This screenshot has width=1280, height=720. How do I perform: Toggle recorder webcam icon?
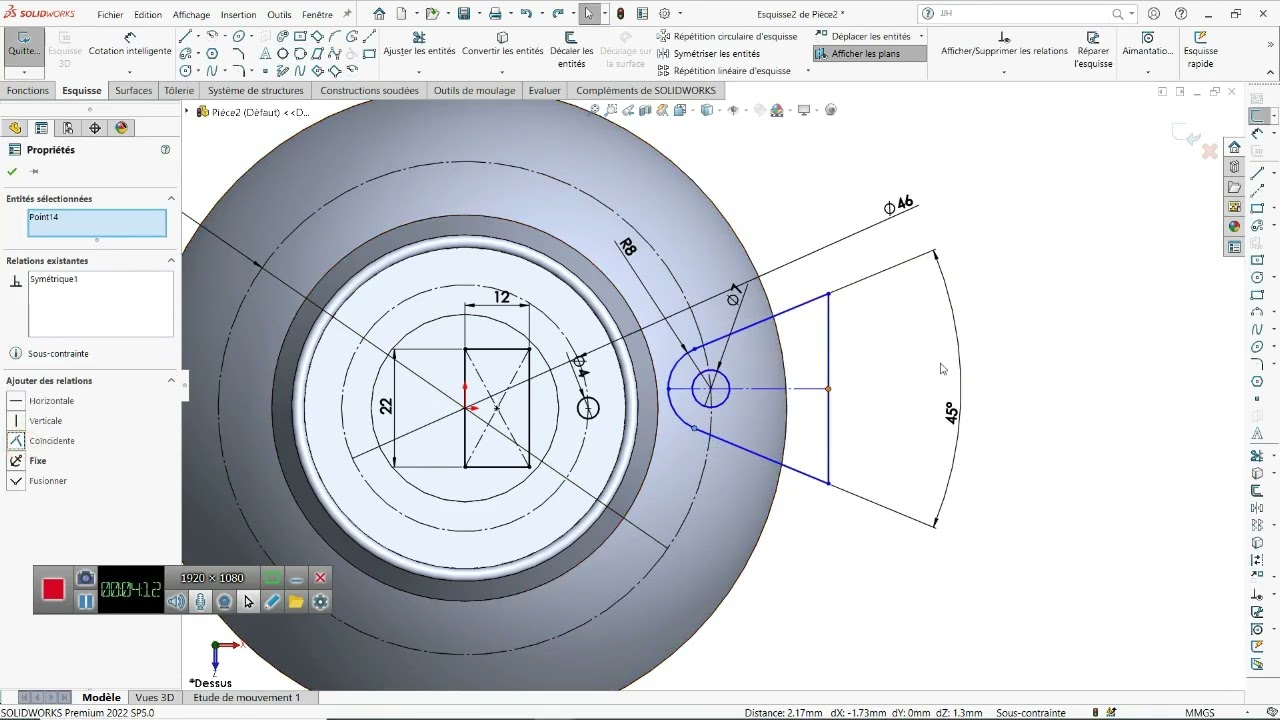pos(224,601)
